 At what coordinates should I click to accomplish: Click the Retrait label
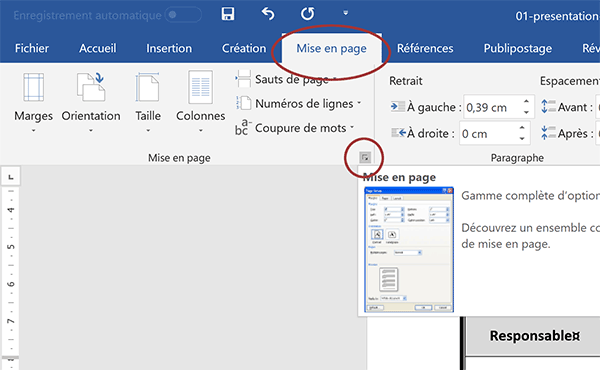click(406, 81)
